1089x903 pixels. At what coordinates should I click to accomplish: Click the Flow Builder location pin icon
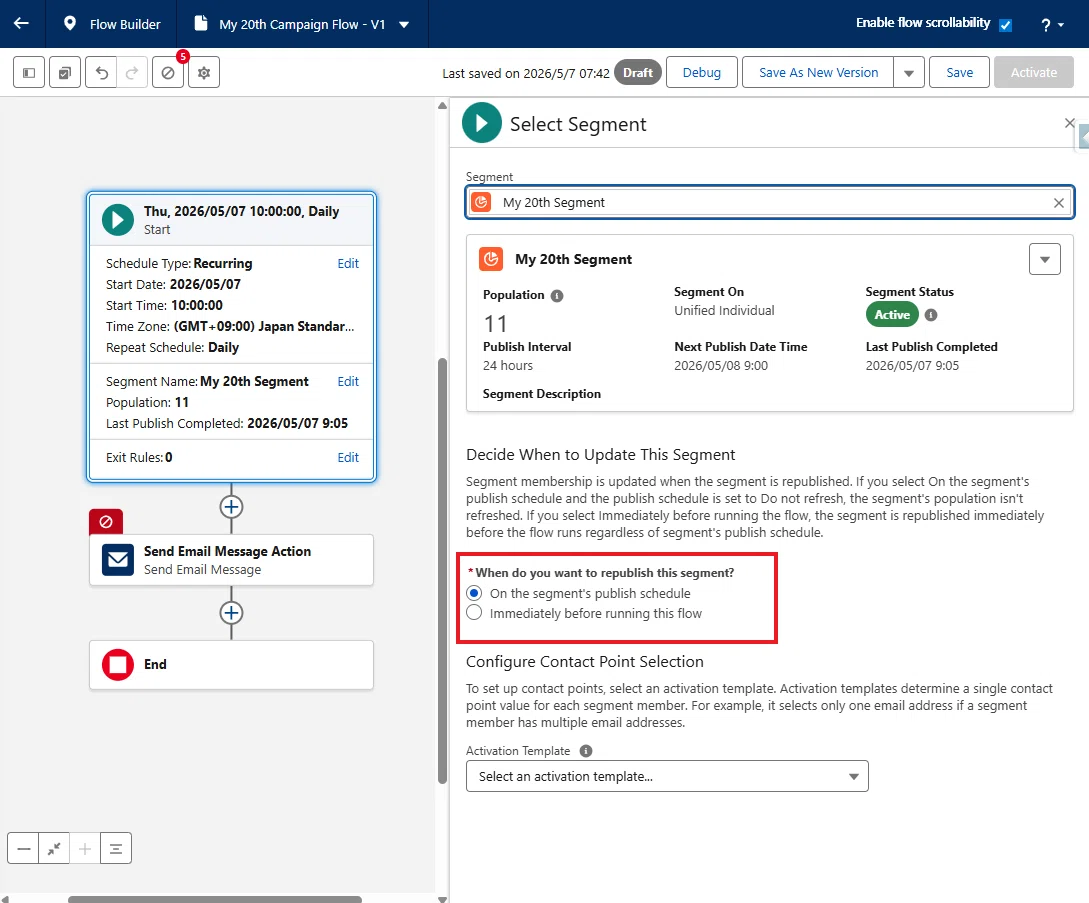(69, 24)
